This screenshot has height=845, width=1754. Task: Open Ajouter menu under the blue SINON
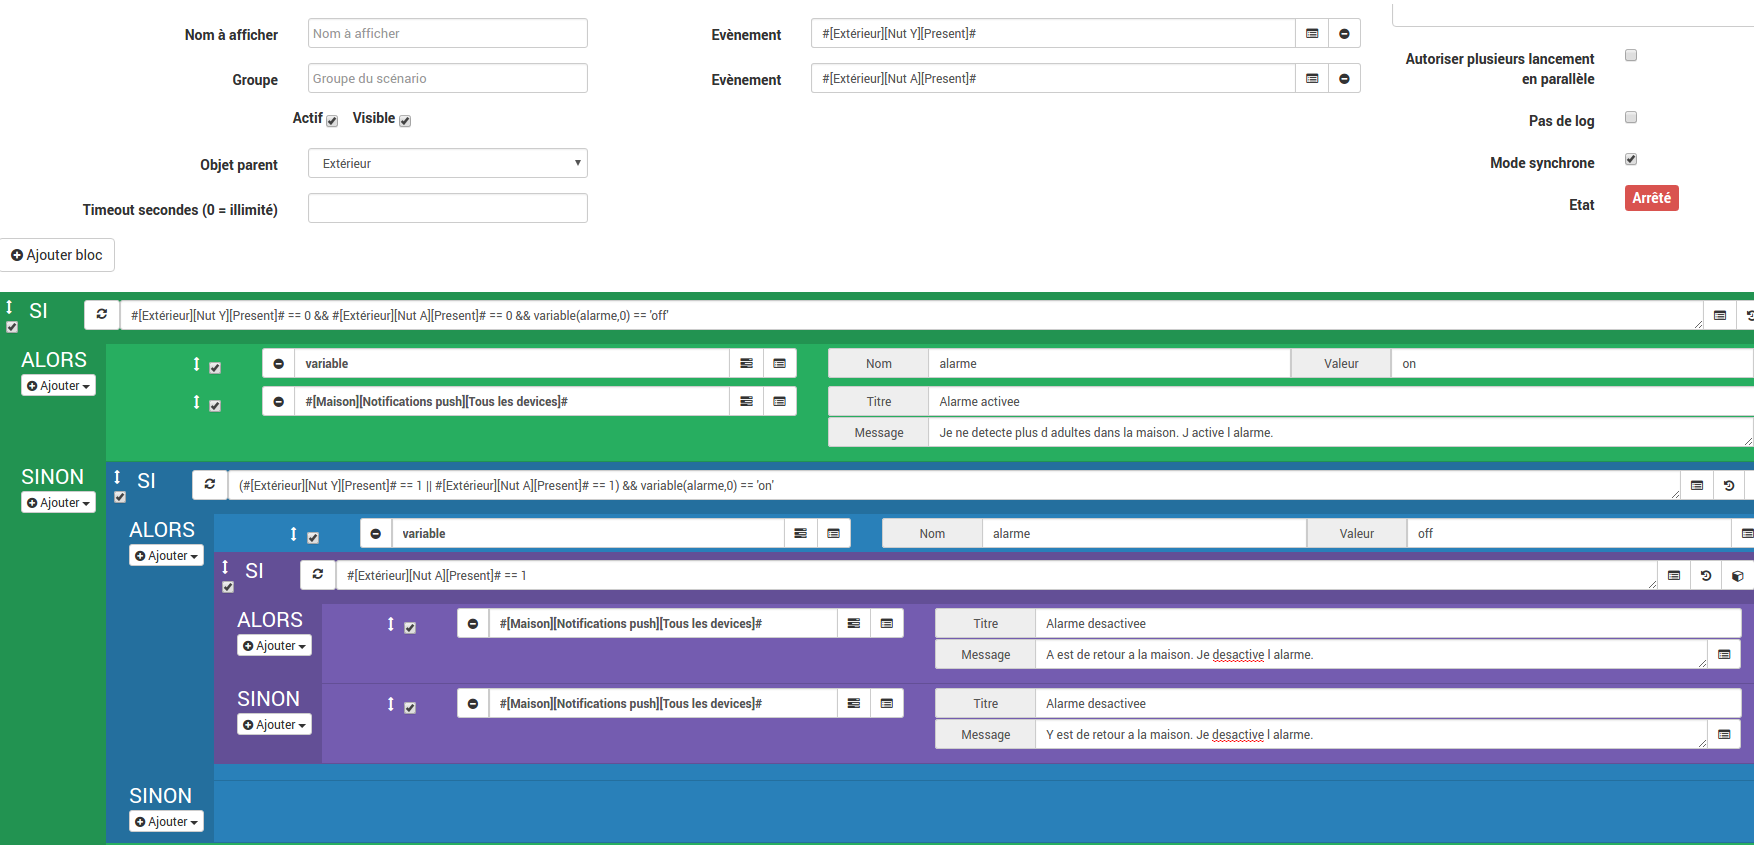(x=166, y=822)
